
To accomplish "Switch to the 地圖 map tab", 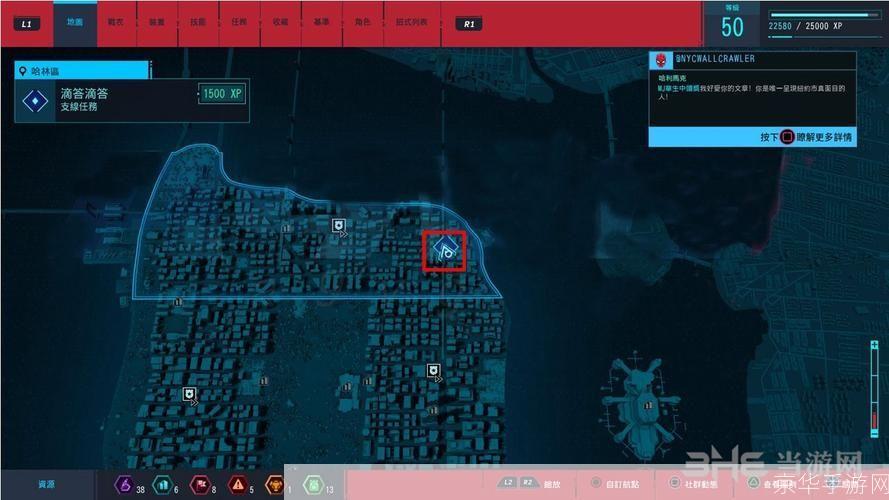I will click(75, 23).
